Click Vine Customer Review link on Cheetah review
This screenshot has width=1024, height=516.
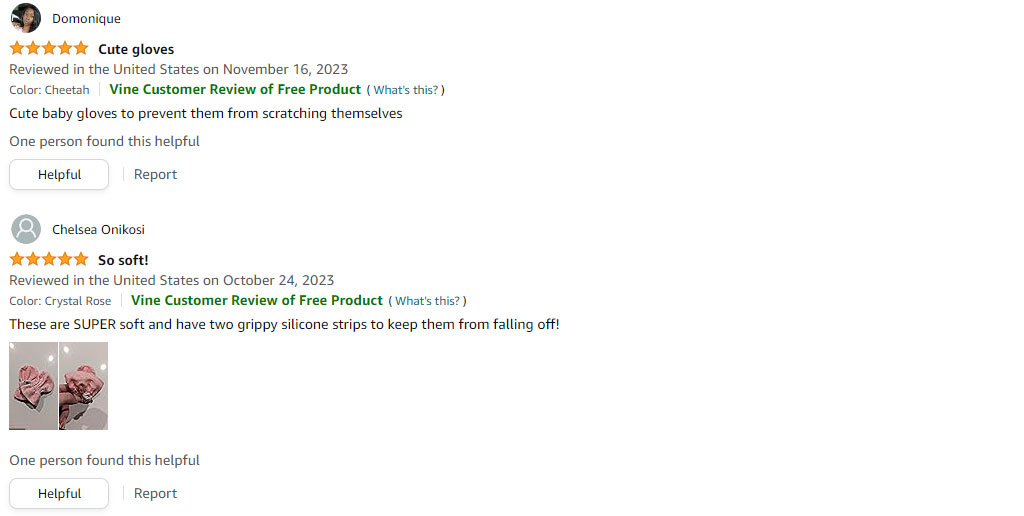click(235, 89)
